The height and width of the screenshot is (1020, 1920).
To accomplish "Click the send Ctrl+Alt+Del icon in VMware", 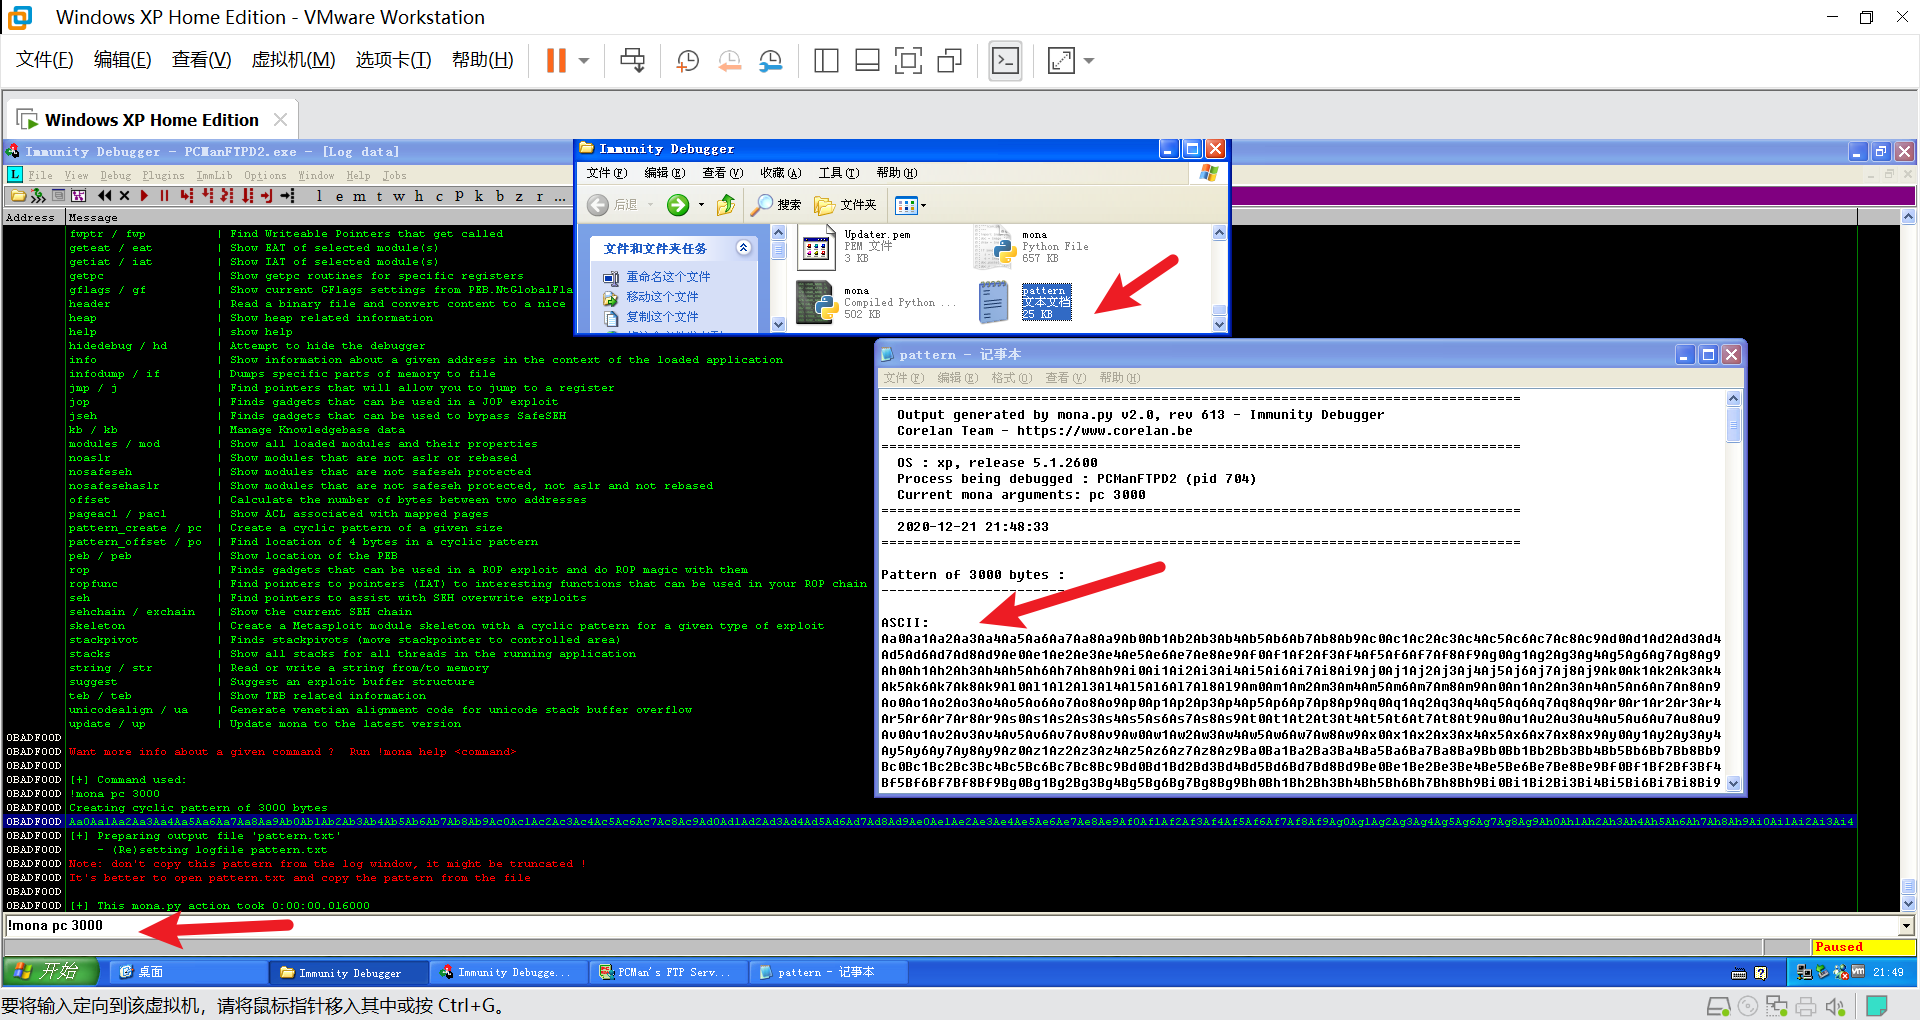I will click(632, 61).
